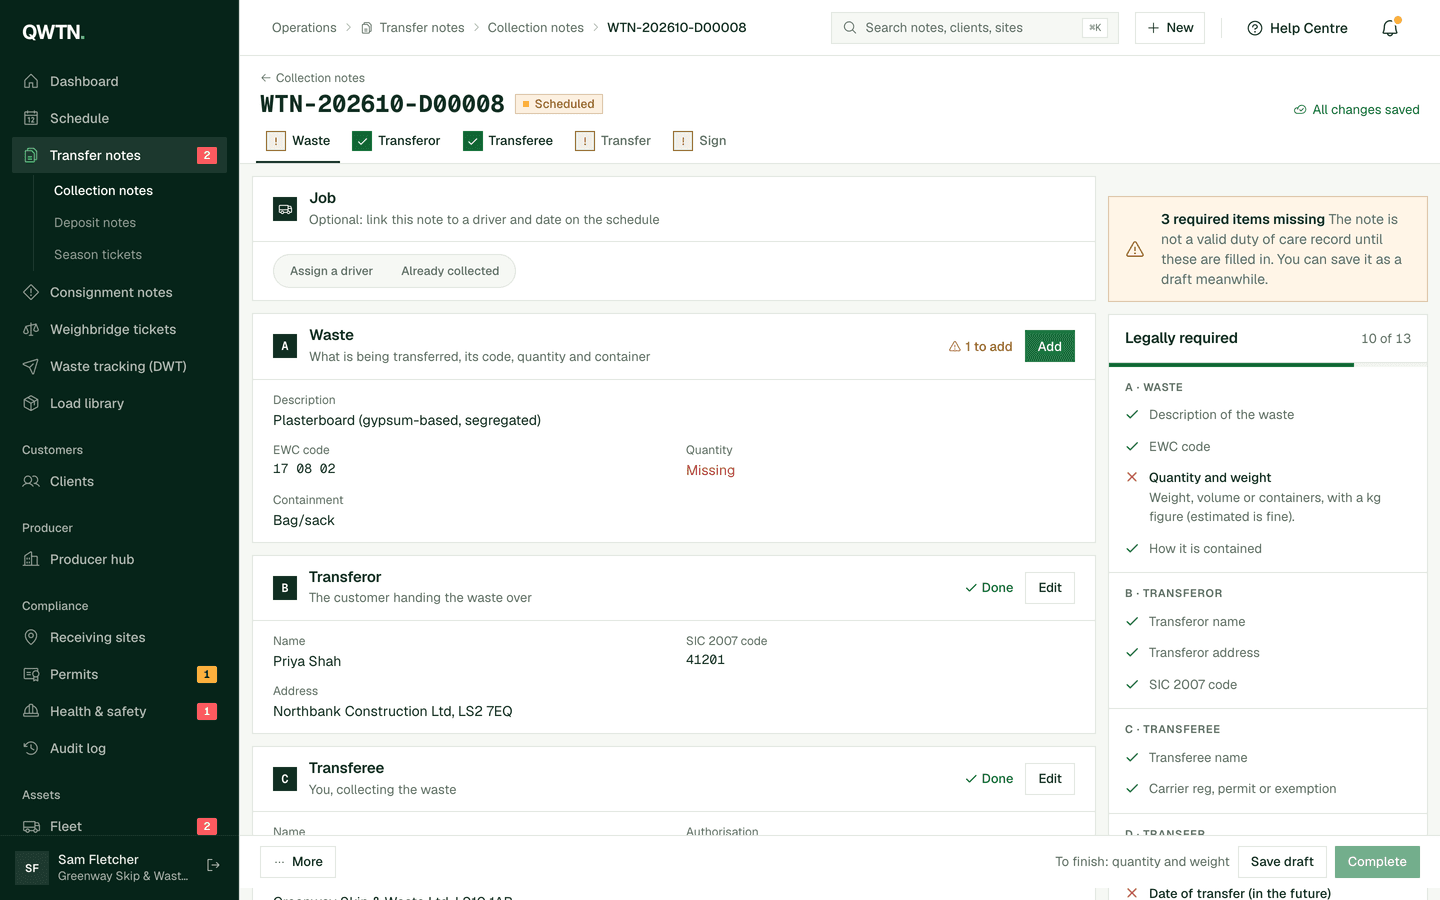Click the Complete button
The height and width of the screenshot is (900, 1440).
pyautogui.click(x=1377, y=862)
